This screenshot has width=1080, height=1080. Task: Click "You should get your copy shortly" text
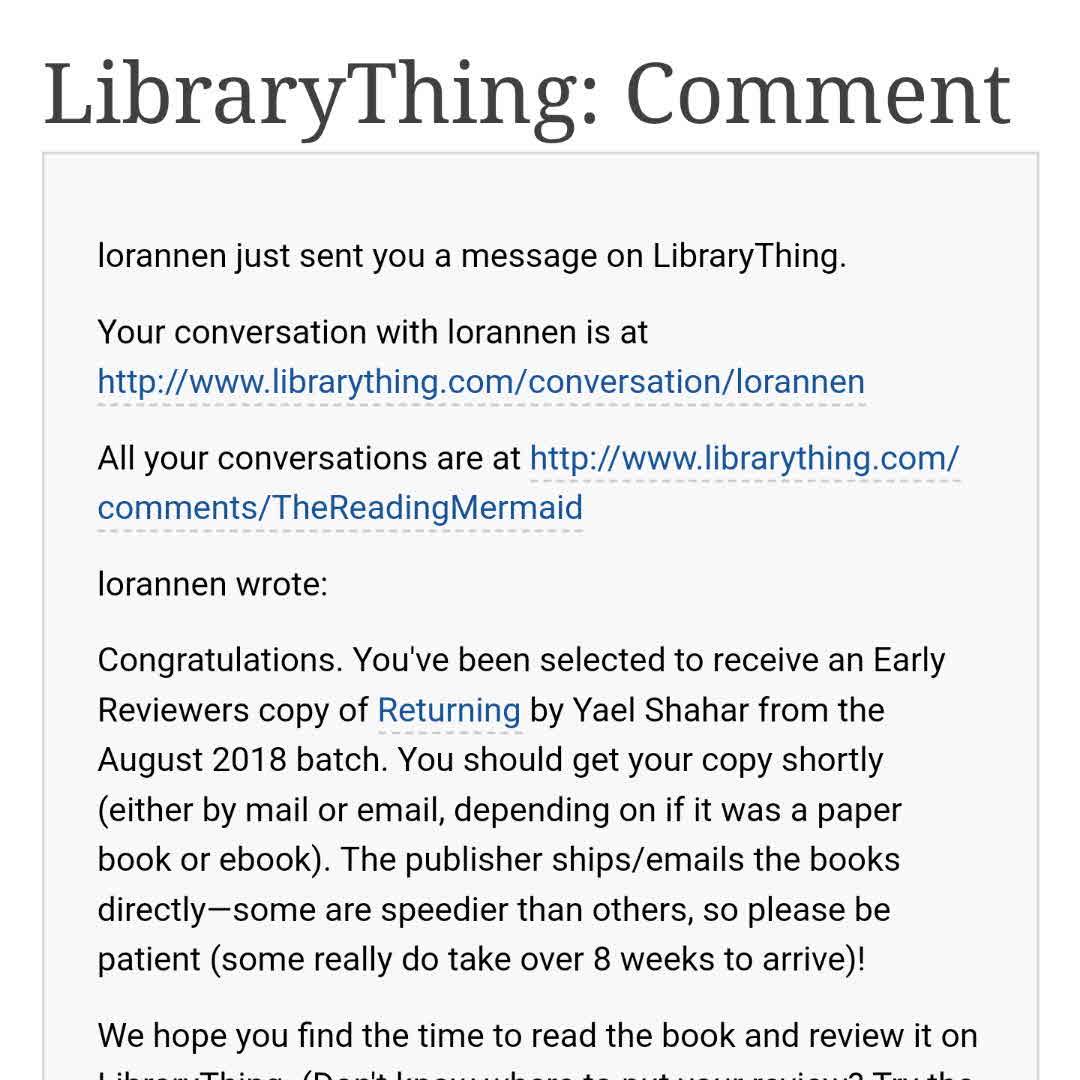[x=641, y=760]
